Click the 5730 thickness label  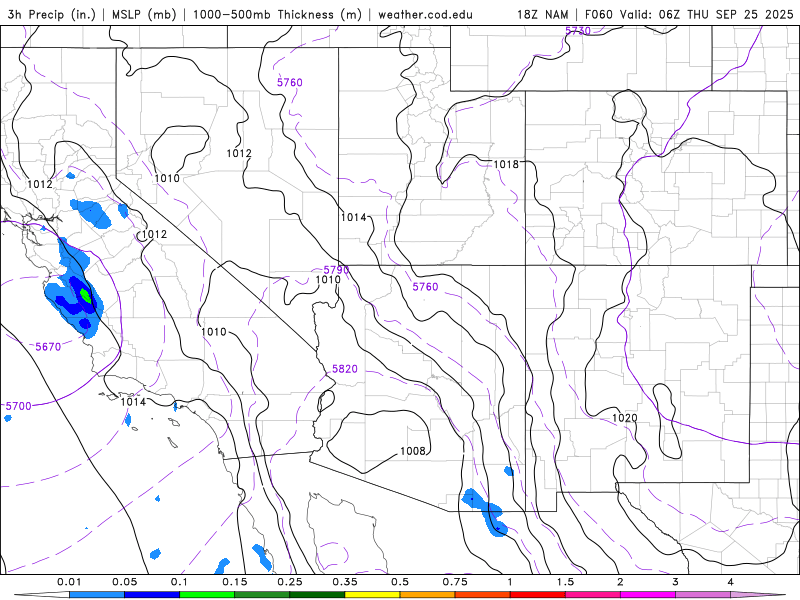578,31
